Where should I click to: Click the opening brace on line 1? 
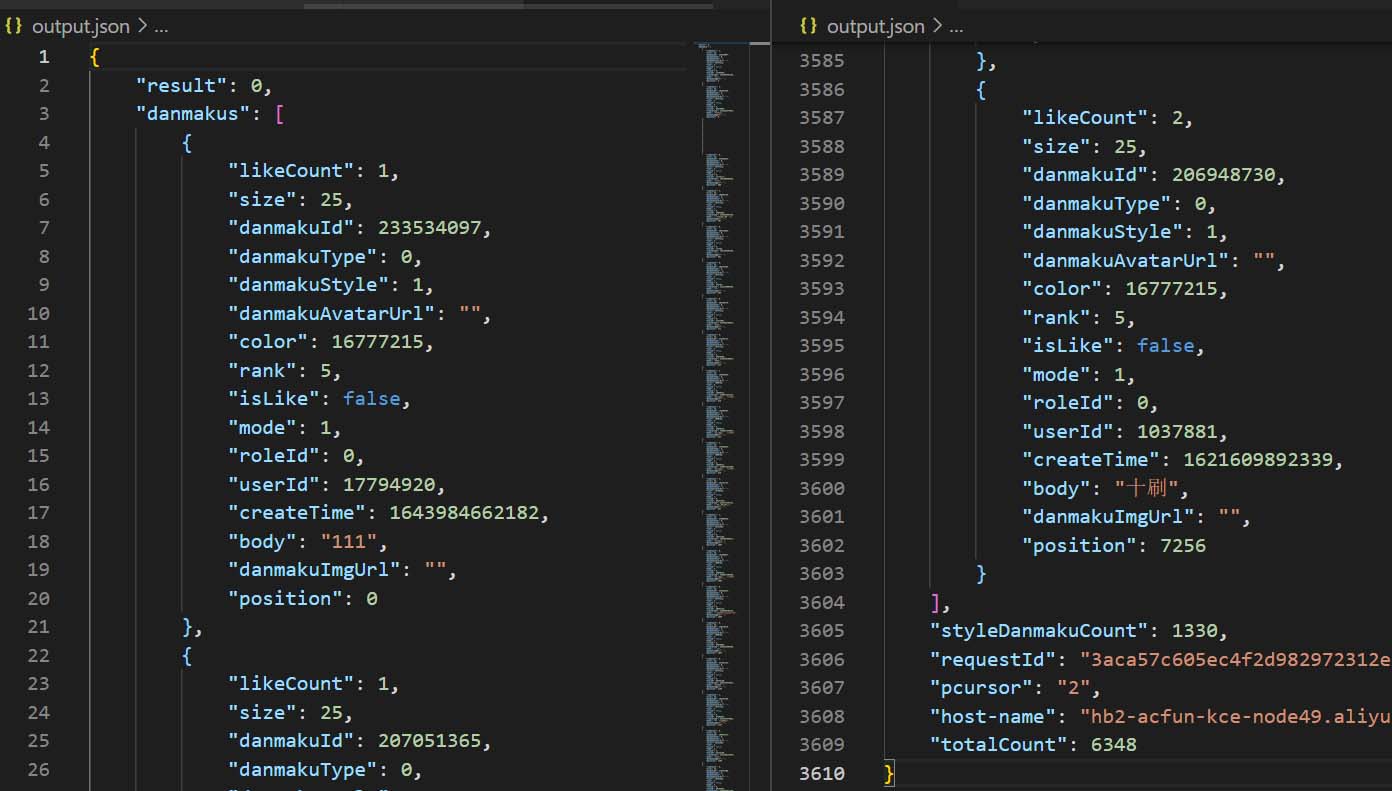coord(94,57)
